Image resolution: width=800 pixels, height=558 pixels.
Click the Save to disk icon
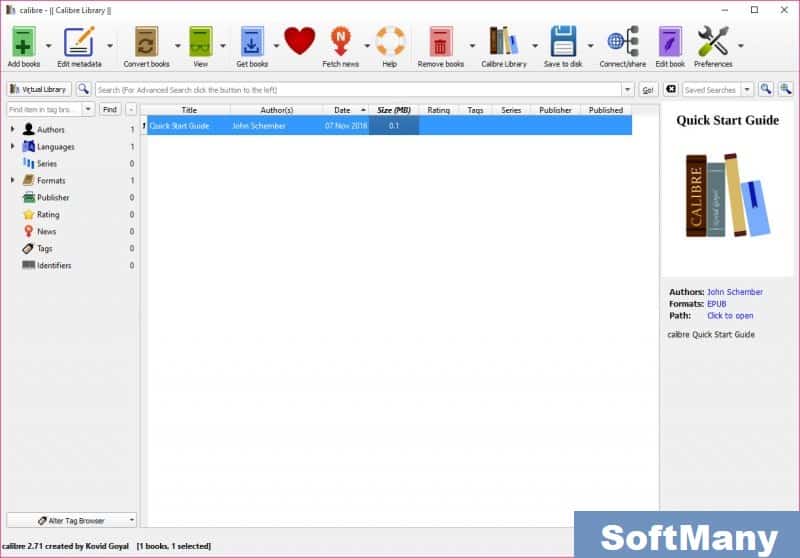tap(563, 42)
